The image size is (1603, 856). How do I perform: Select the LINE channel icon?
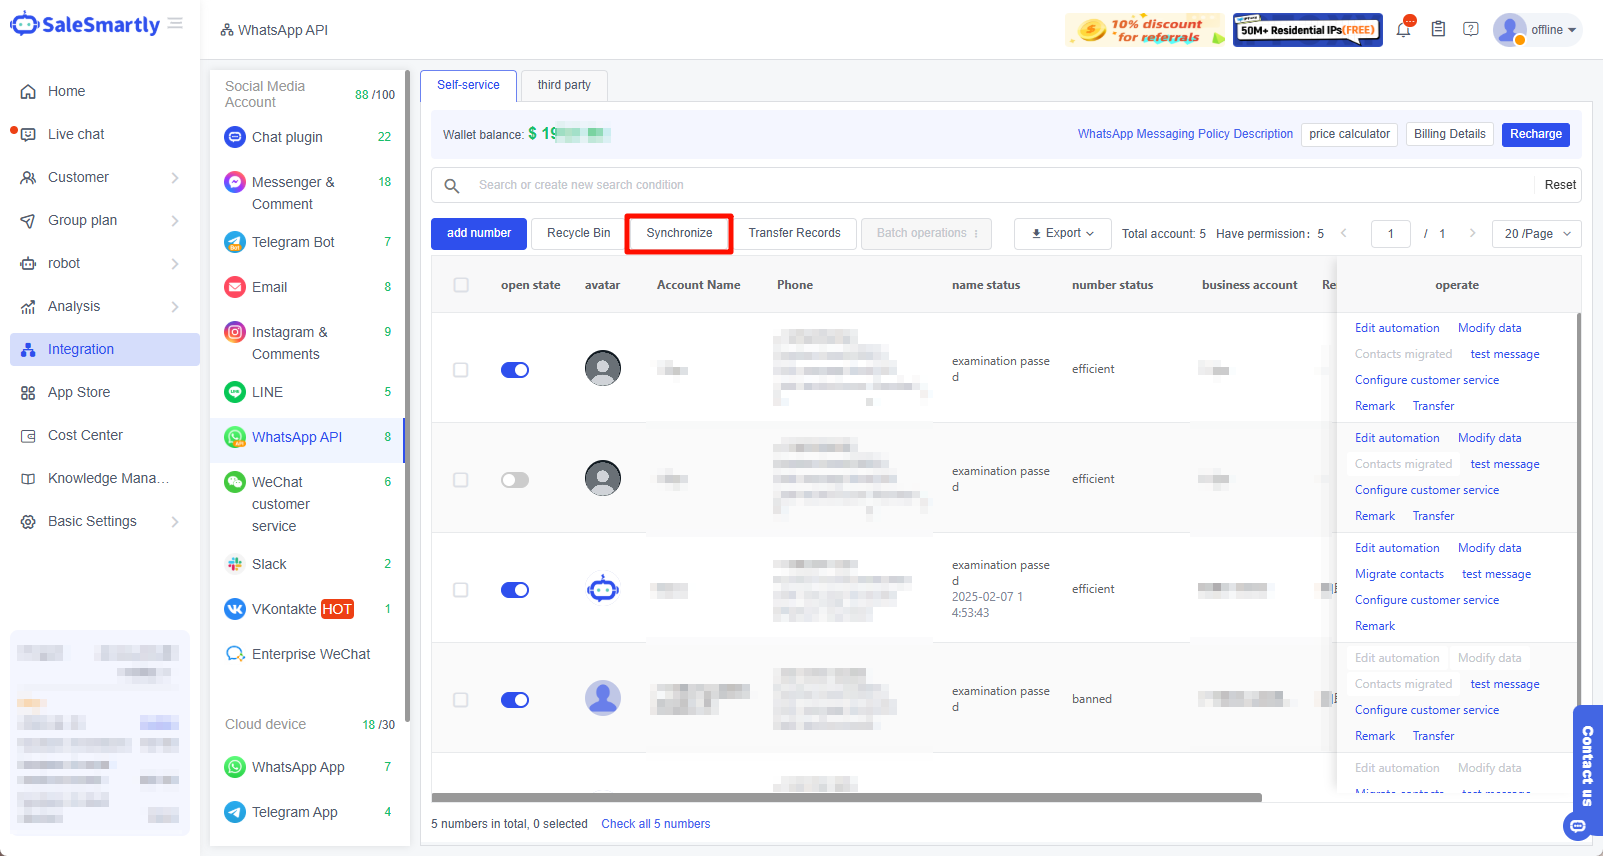pos(235,392)
